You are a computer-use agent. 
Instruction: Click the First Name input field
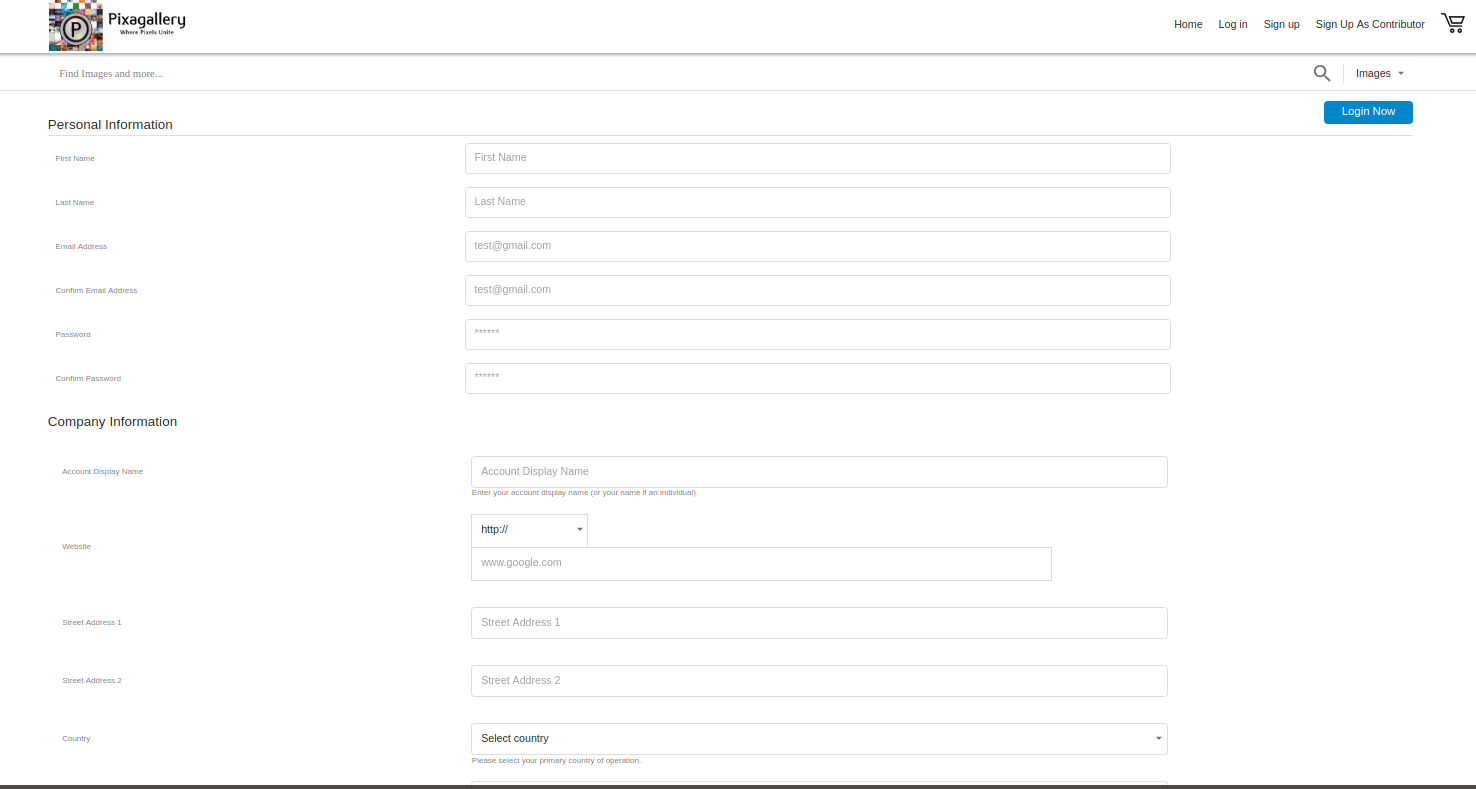[x=817, y=158]
